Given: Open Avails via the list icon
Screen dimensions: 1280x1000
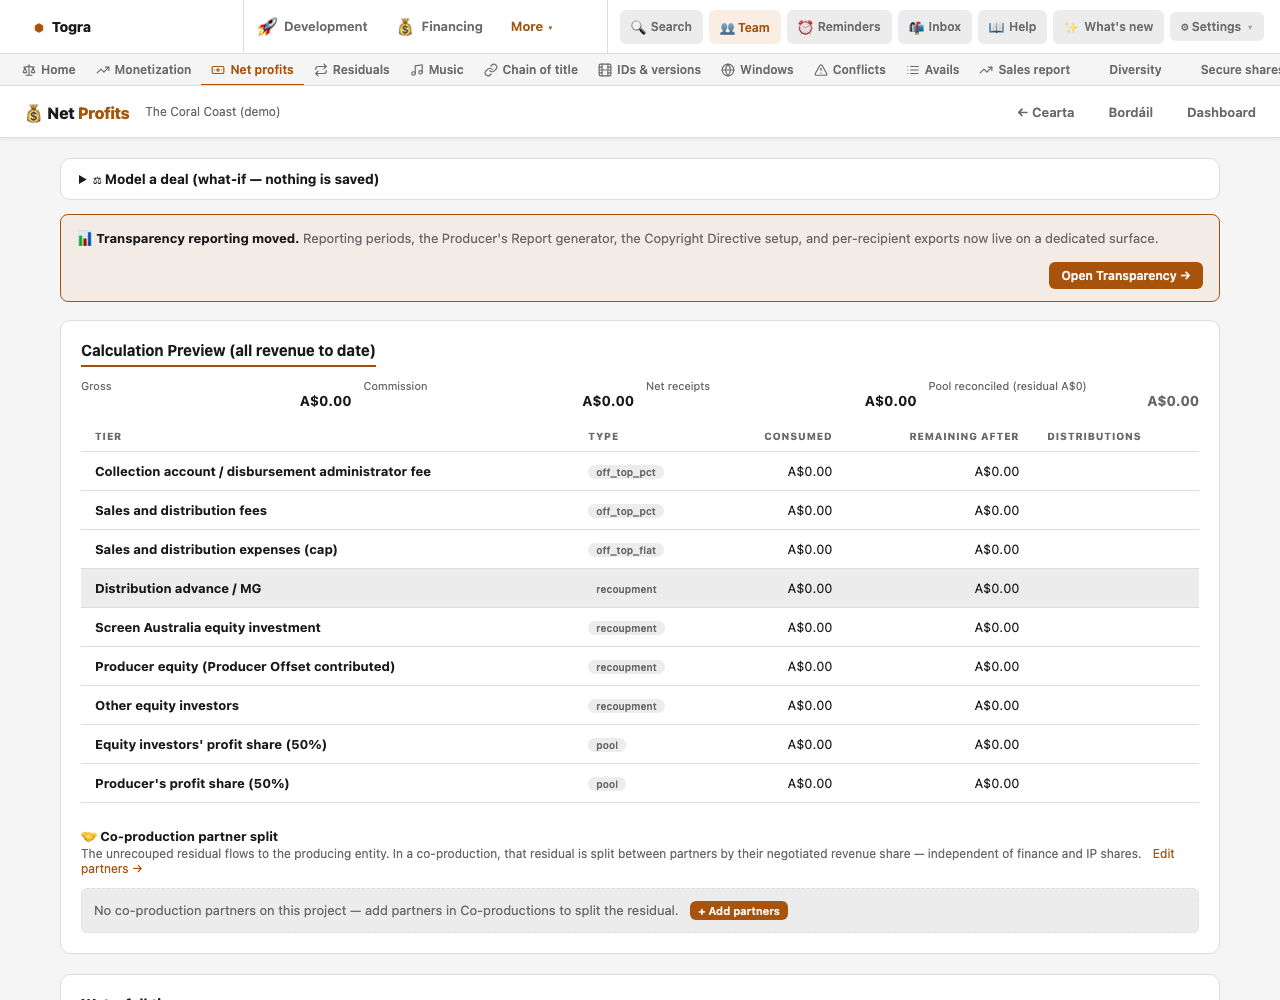Looking at the screenshot, I should [913, 70].
